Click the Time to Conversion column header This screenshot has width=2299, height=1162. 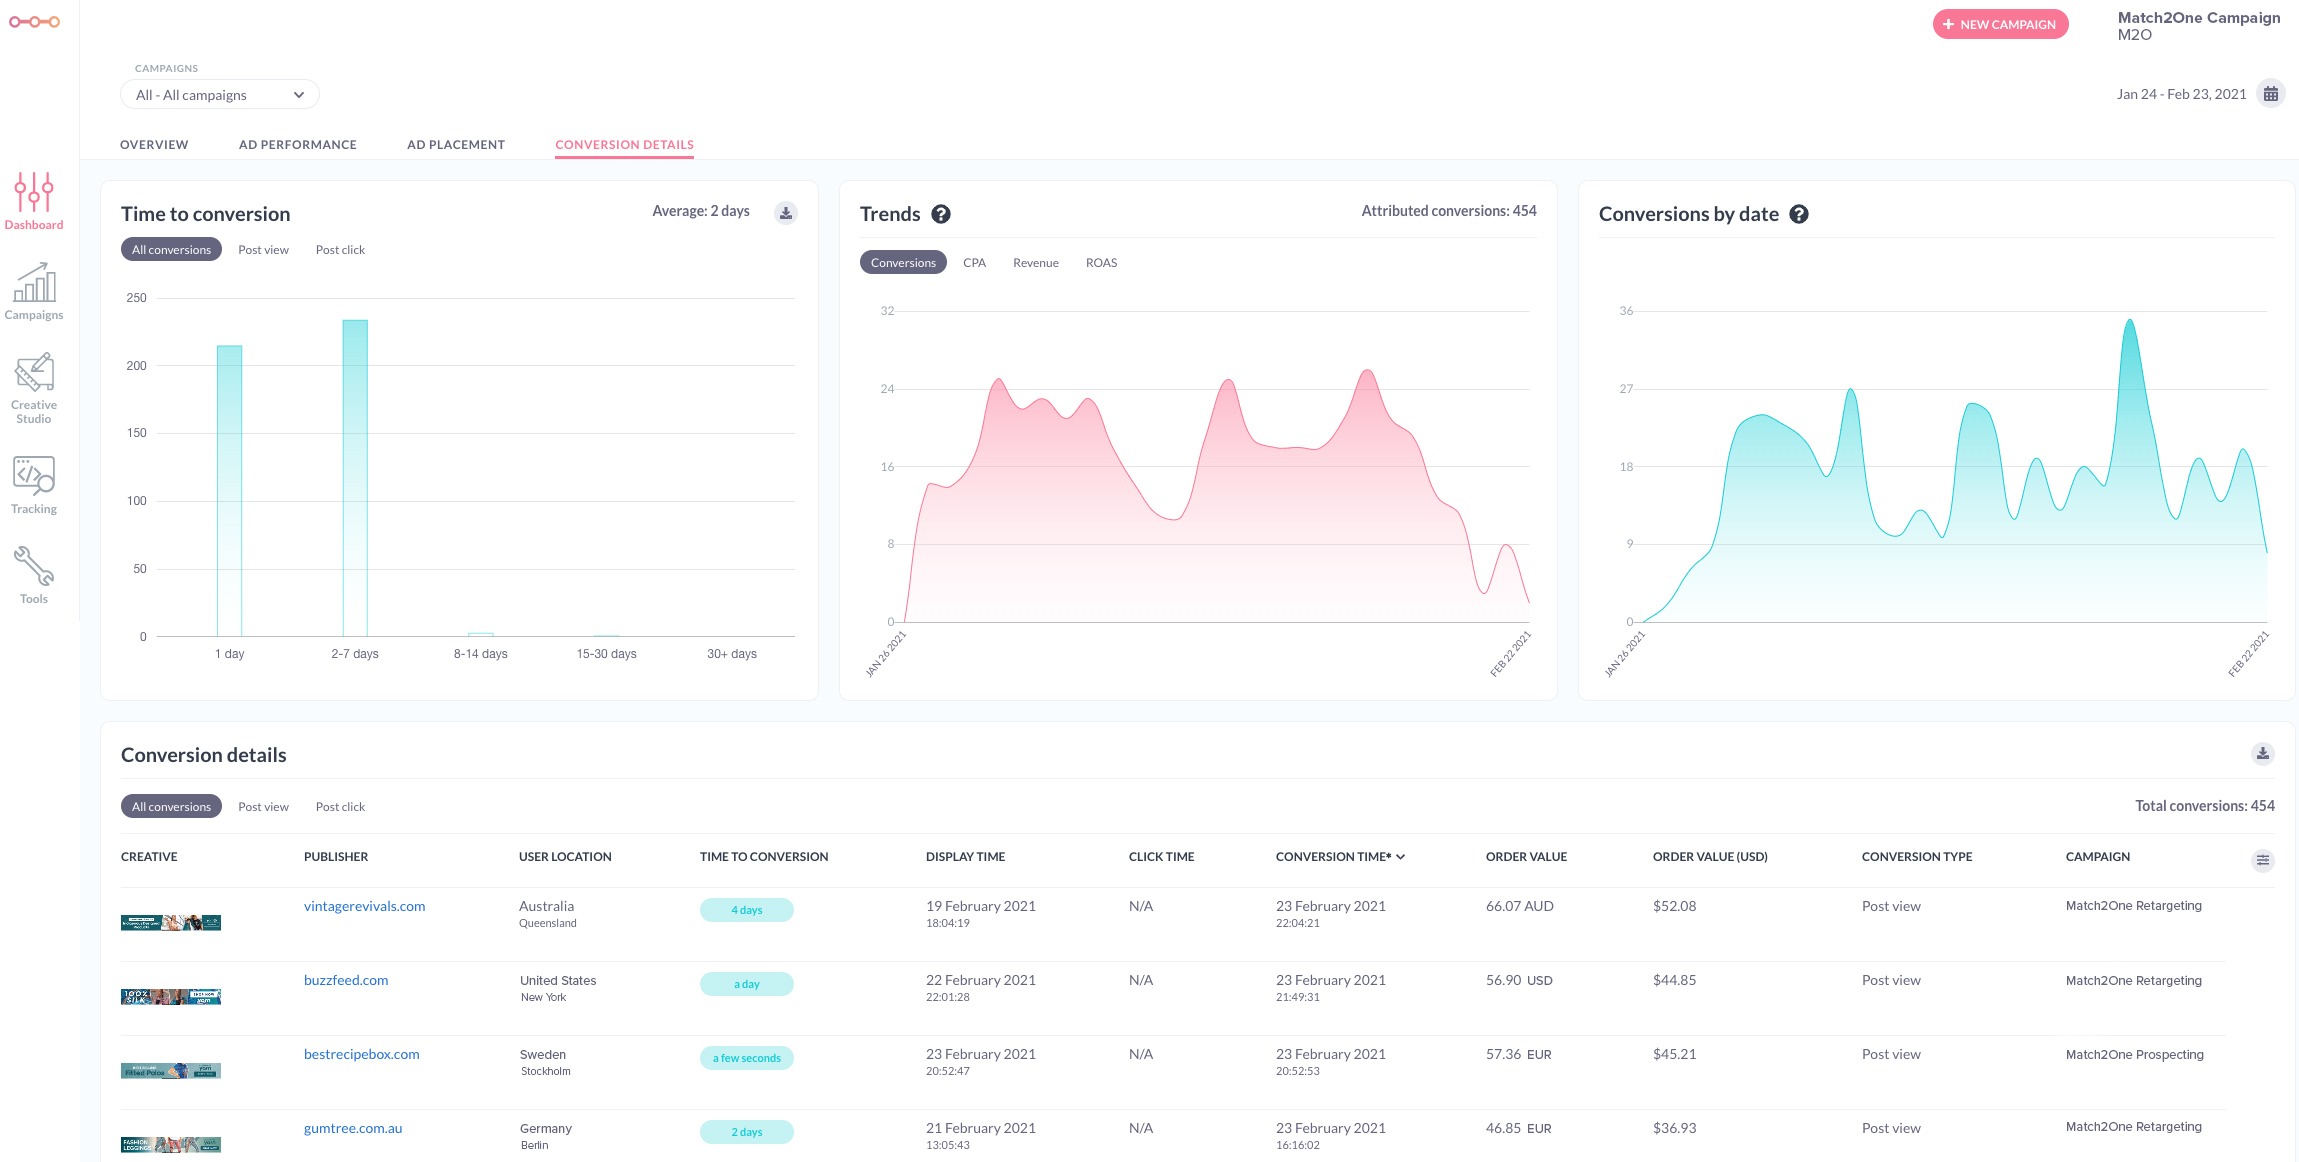click(x=764, y=857)
